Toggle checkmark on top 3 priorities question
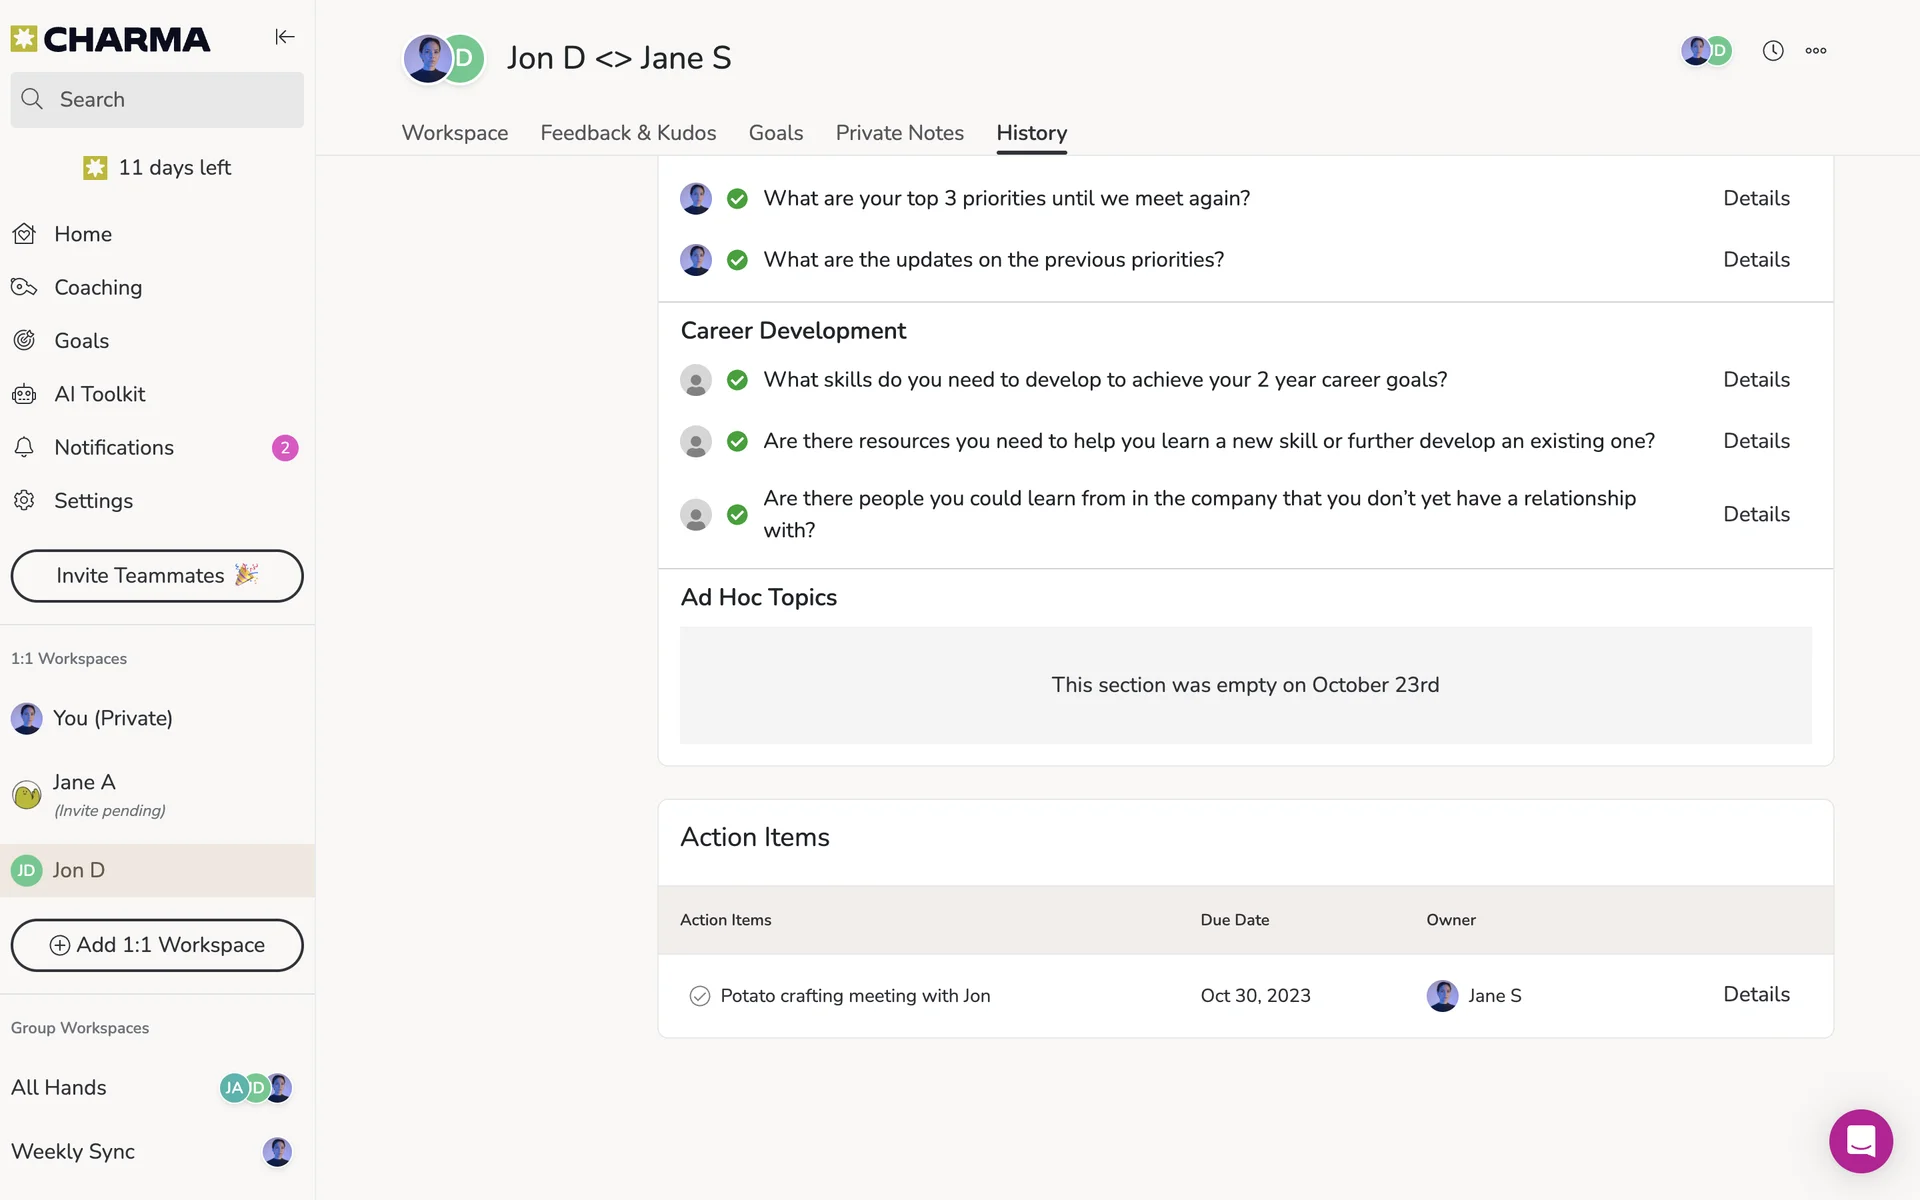 click(737, 199)
